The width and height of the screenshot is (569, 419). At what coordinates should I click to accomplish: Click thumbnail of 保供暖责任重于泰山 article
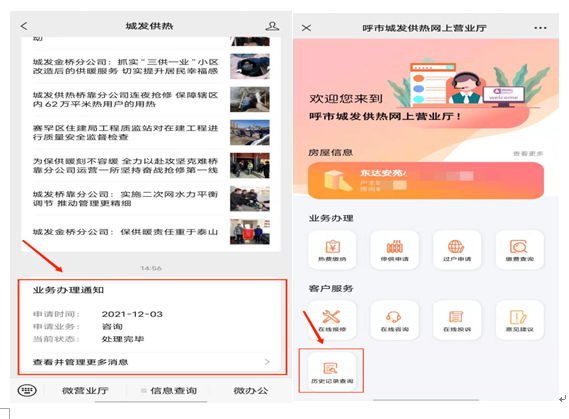point(250,232)
